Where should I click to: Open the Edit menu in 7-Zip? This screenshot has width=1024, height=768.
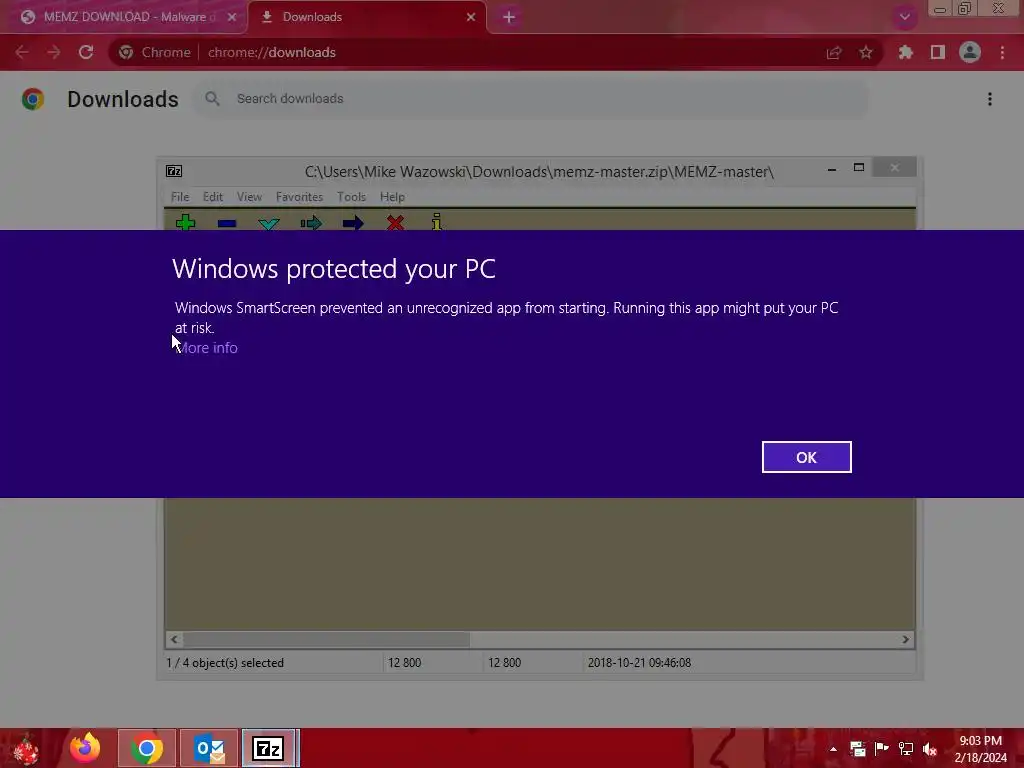point(213,197)
